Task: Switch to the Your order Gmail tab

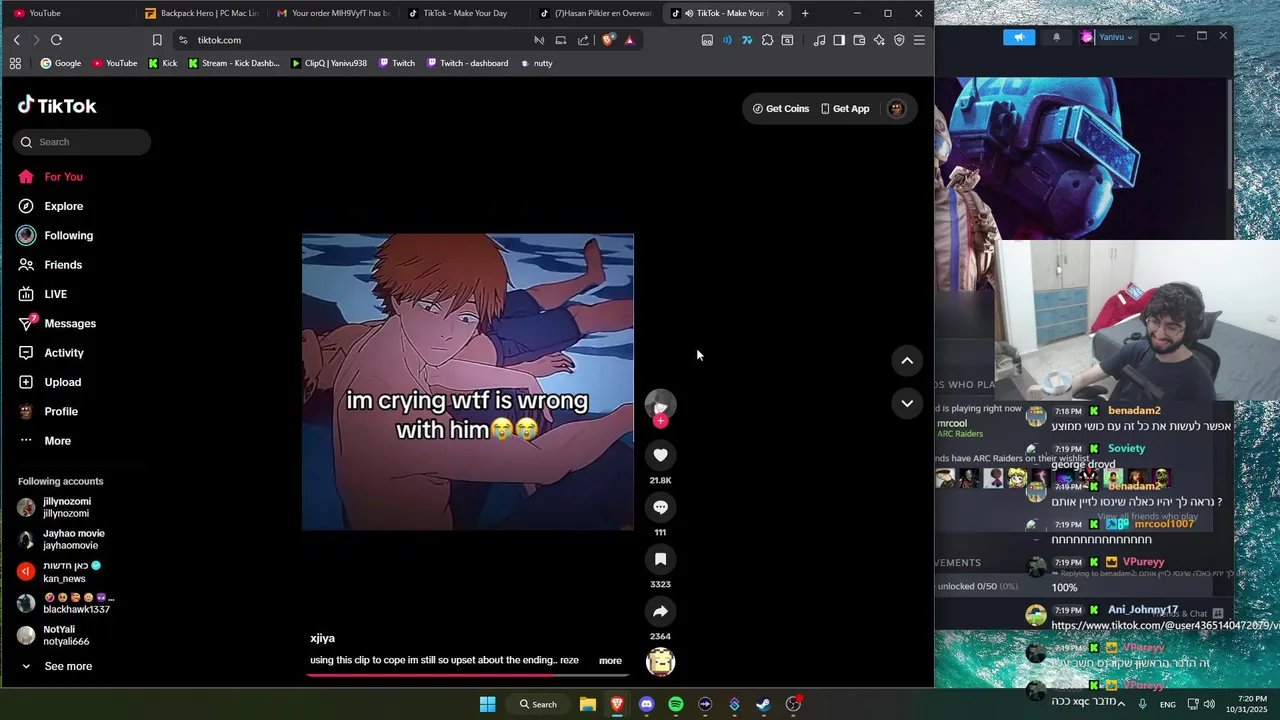Action: pos(333,13)
